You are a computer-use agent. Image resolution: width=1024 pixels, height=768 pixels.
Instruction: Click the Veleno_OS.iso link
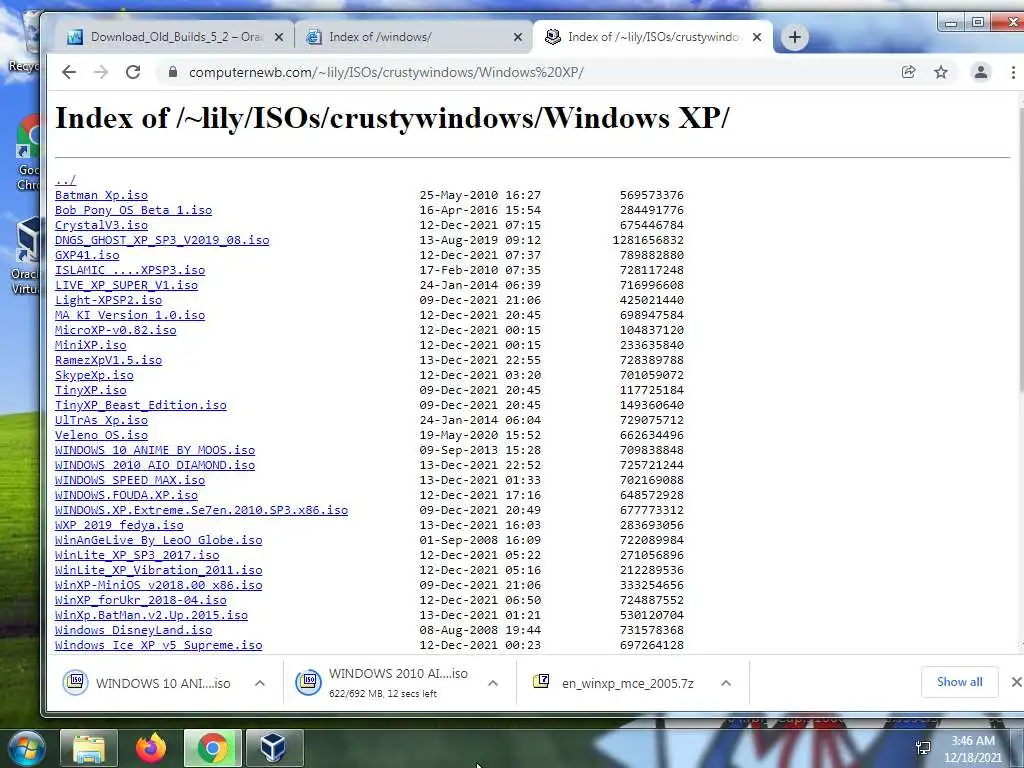pyautogui.click(x=101, y=436)
